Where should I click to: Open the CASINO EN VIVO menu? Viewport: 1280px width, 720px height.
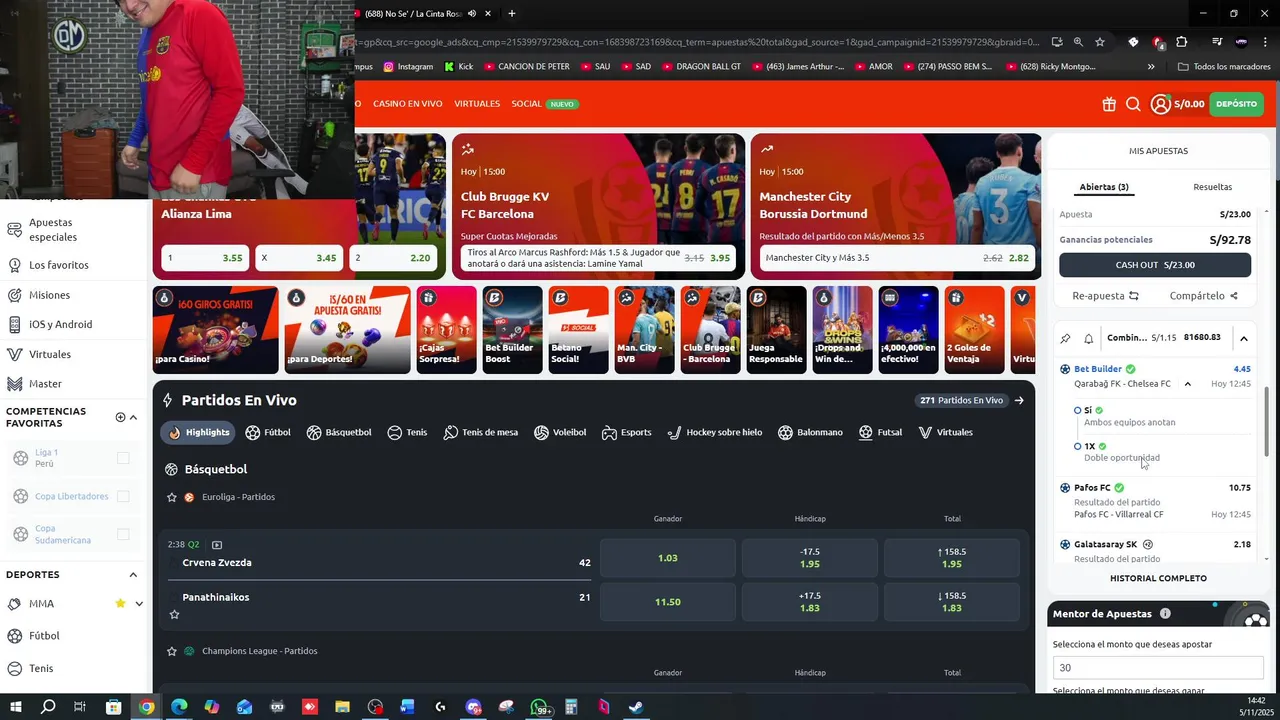(x=408, y=104)
